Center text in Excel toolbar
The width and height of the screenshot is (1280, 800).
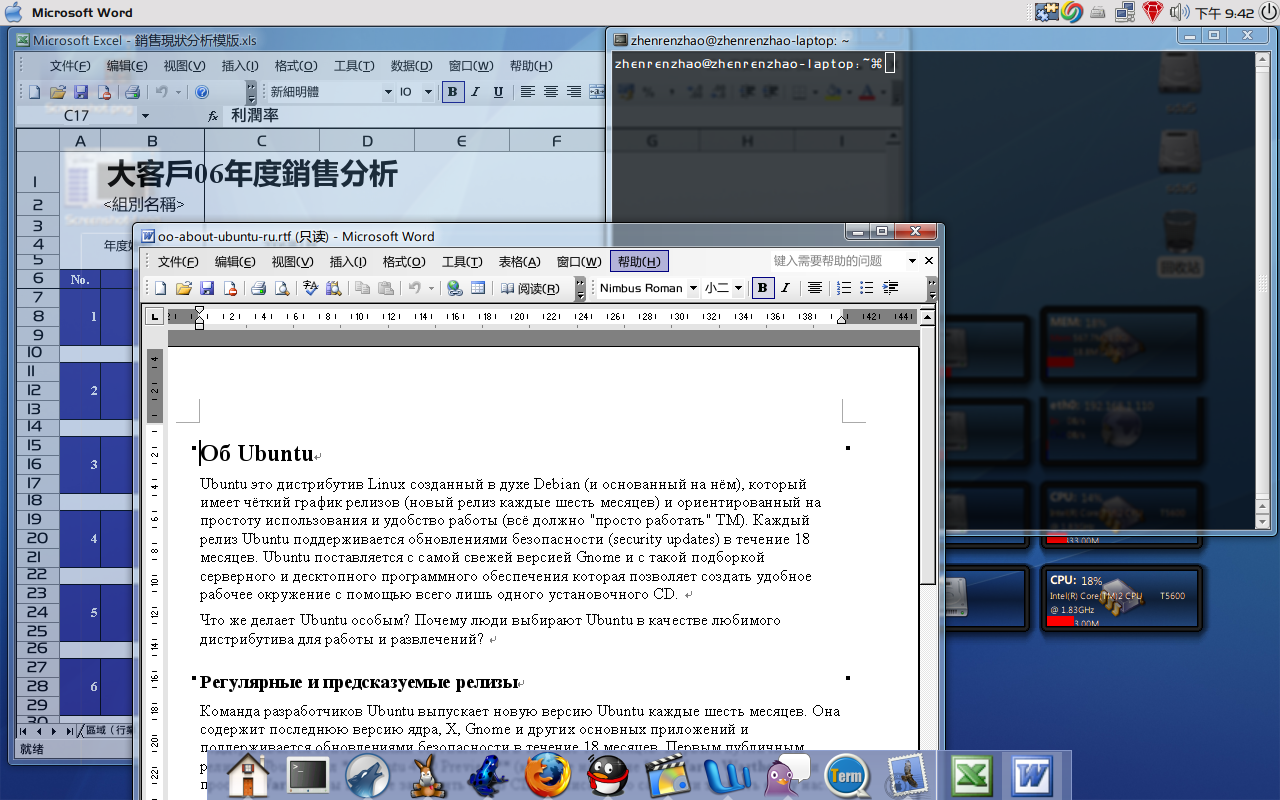click(x=550, y=92)
